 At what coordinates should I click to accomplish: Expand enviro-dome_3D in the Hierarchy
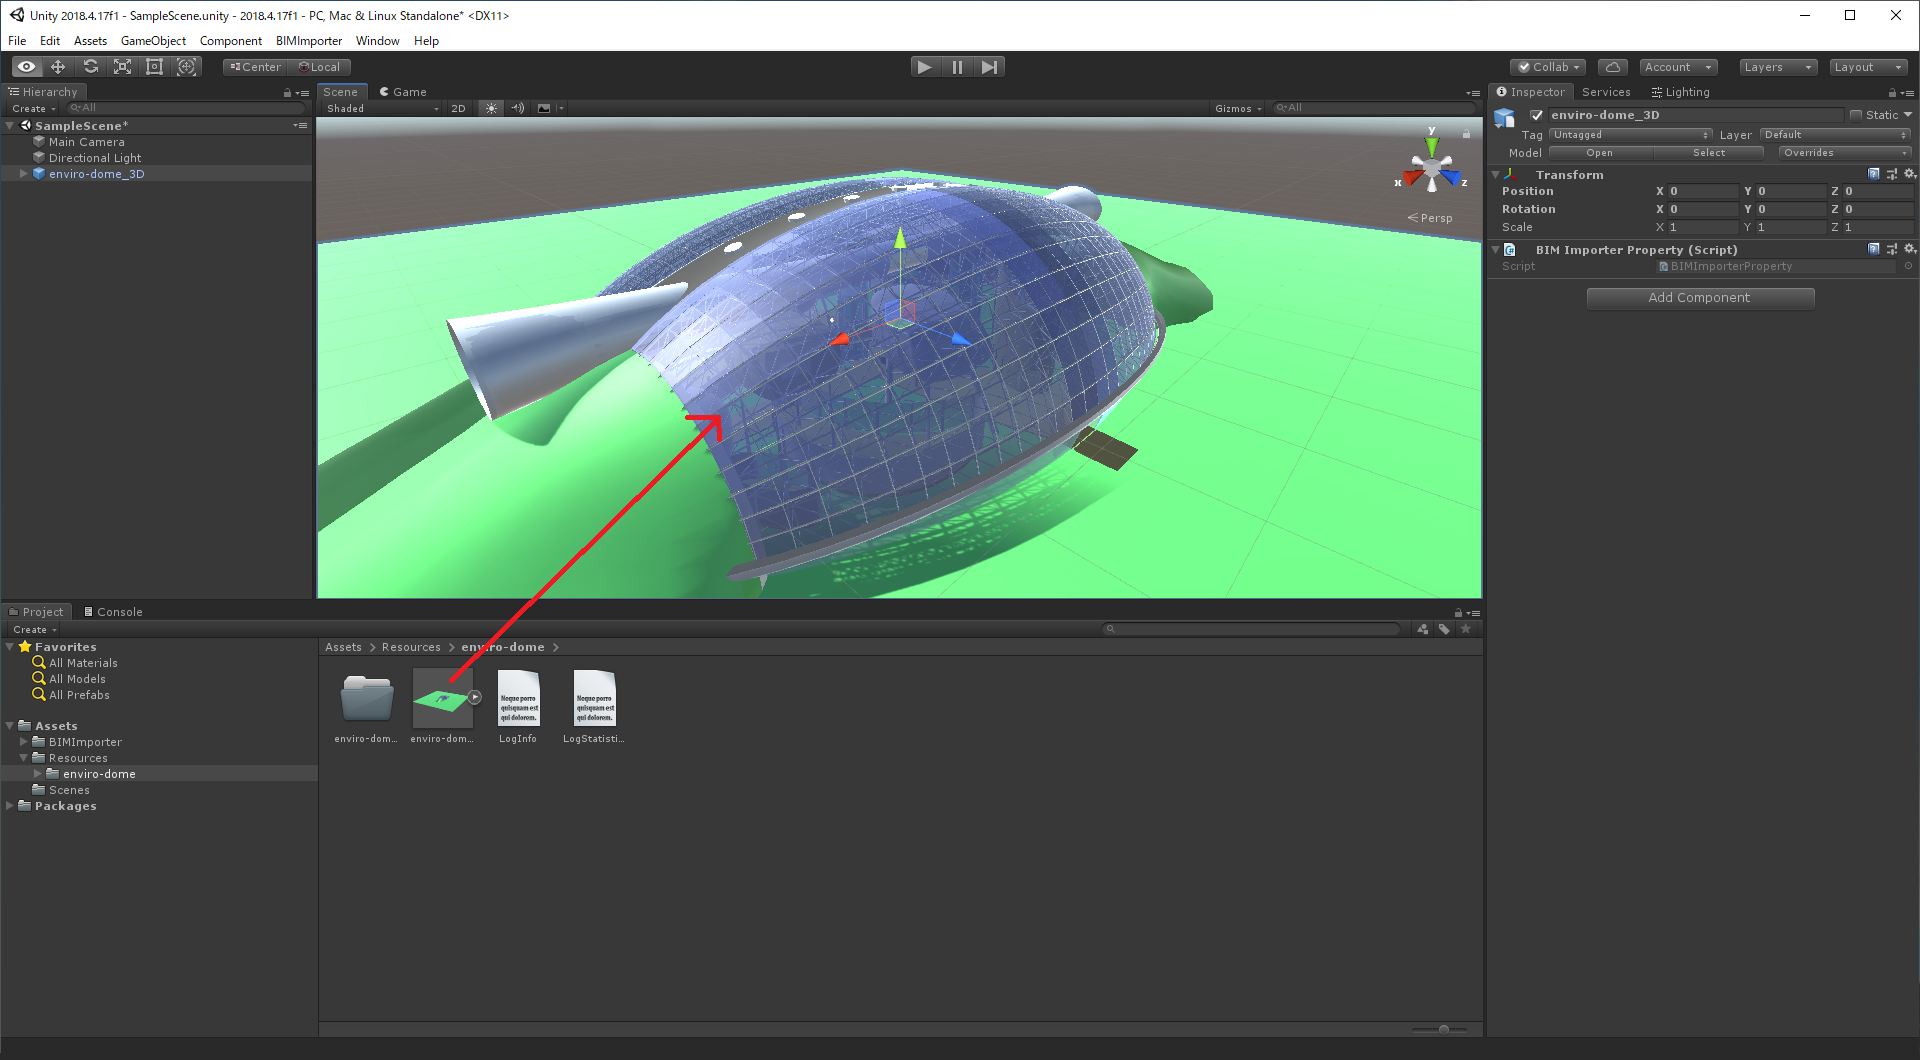click(x=22, y=173)
